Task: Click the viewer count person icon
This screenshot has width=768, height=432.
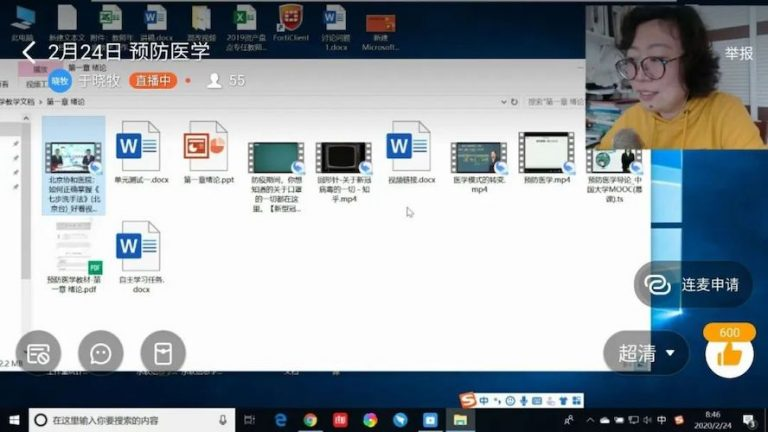Action: [213, 80]
